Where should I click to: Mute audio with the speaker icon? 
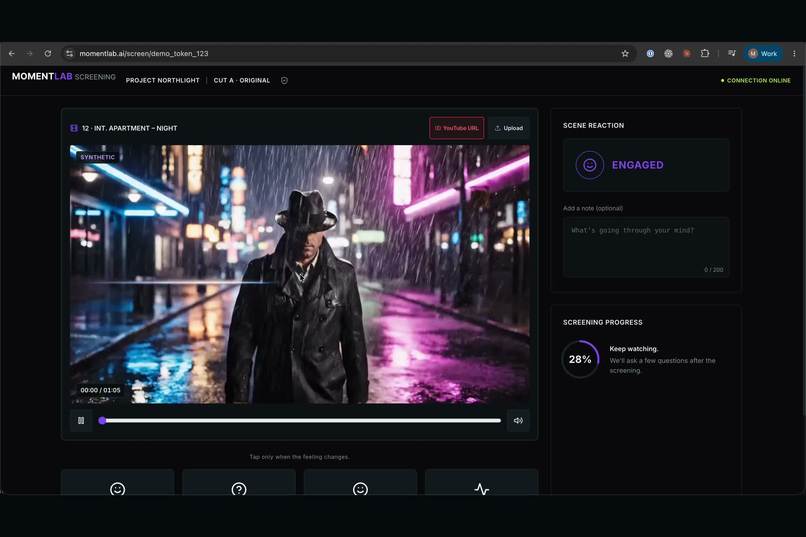click(x=518, y=420)
